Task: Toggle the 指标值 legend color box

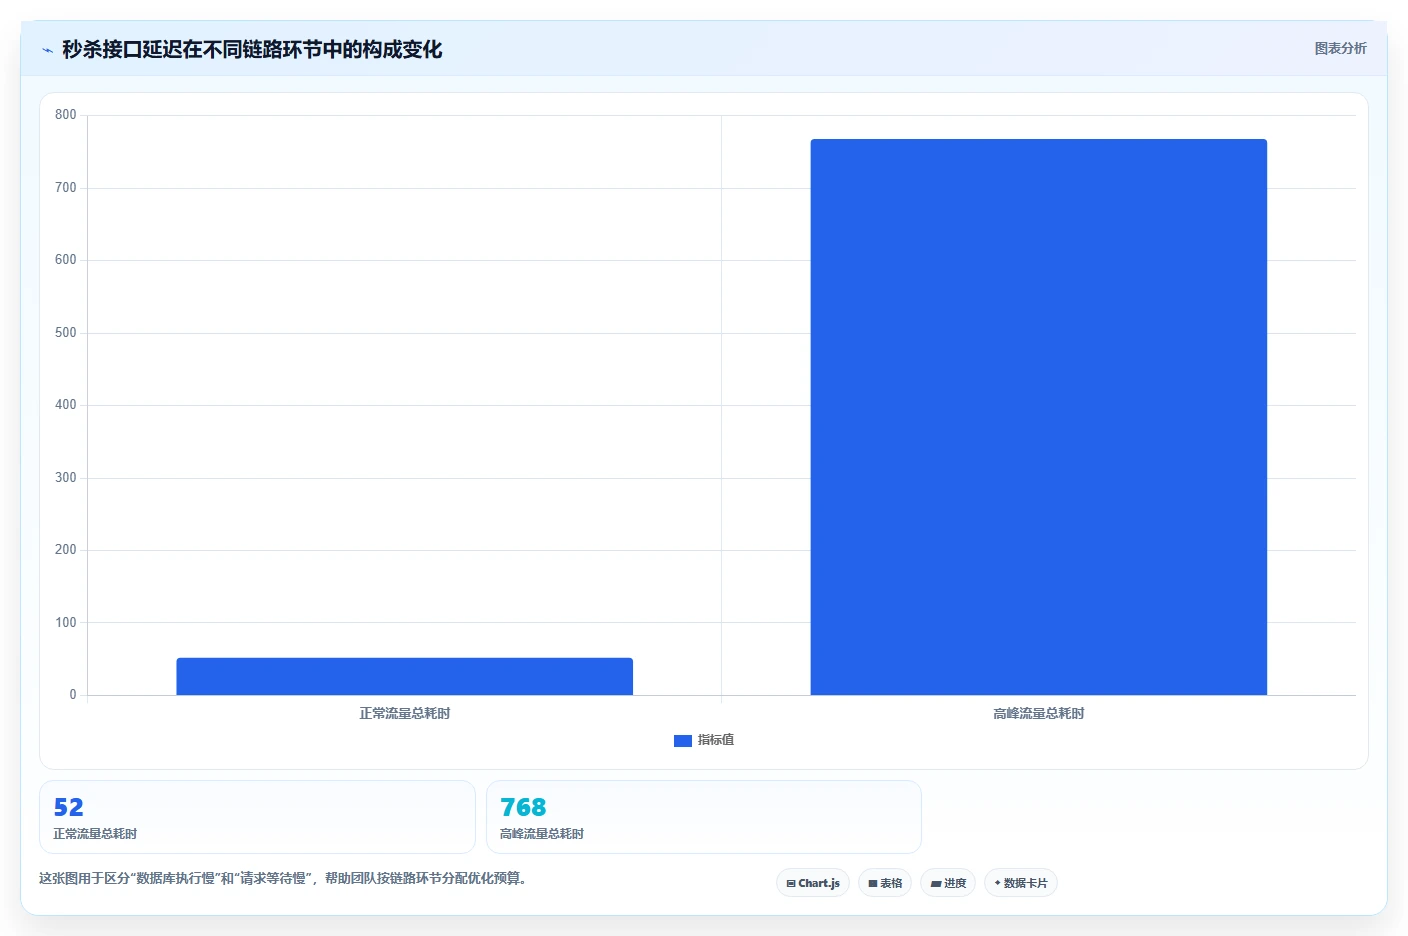Action: pyautogui.click(x=683, y=740)
